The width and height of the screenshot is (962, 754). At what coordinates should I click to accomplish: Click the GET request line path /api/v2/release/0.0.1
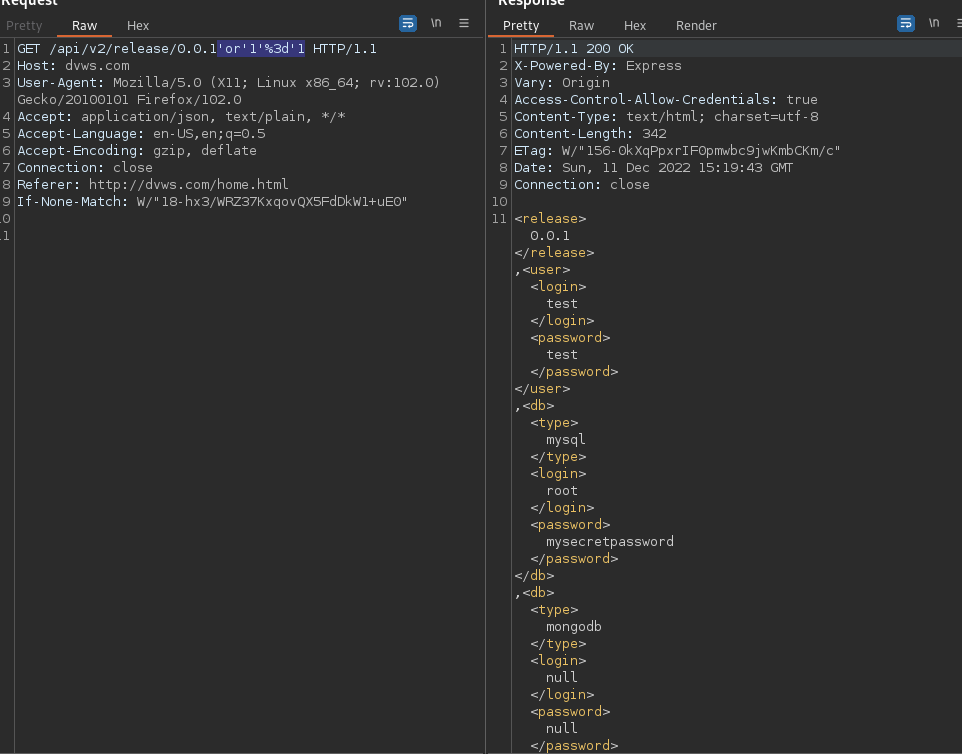(133, 48)
